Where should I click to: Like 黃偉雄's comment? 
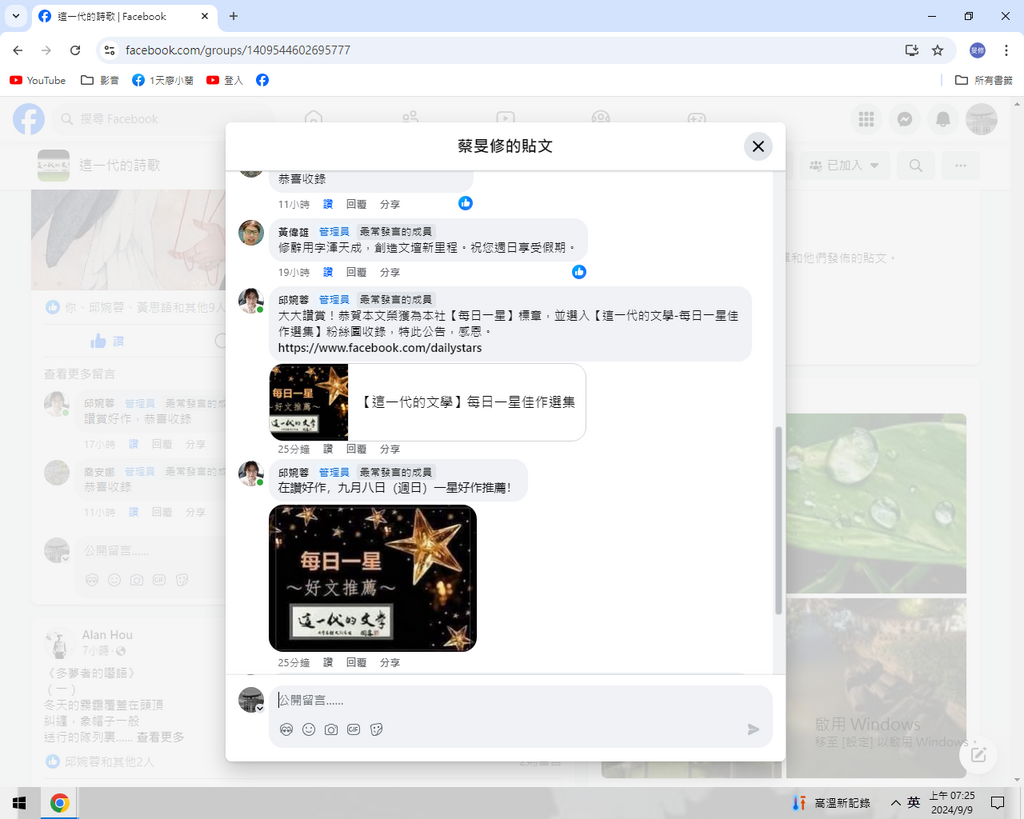pos(328,272)
